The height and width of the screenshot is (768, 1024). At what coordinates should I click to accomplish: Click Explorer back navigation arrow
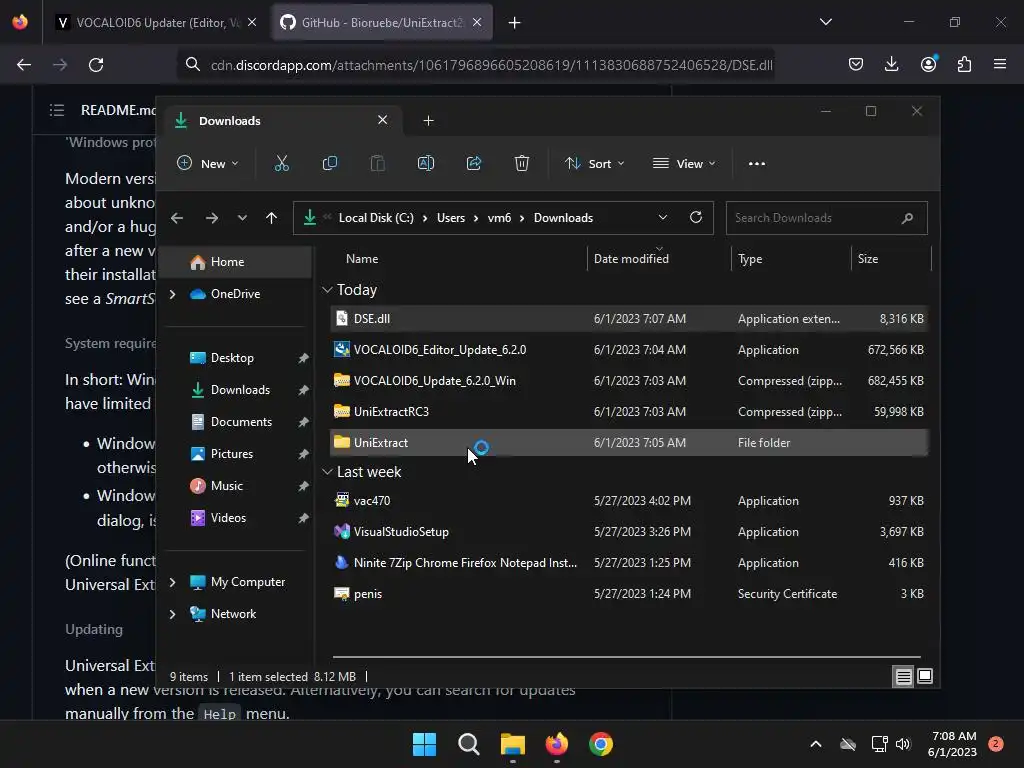[177, 218]
